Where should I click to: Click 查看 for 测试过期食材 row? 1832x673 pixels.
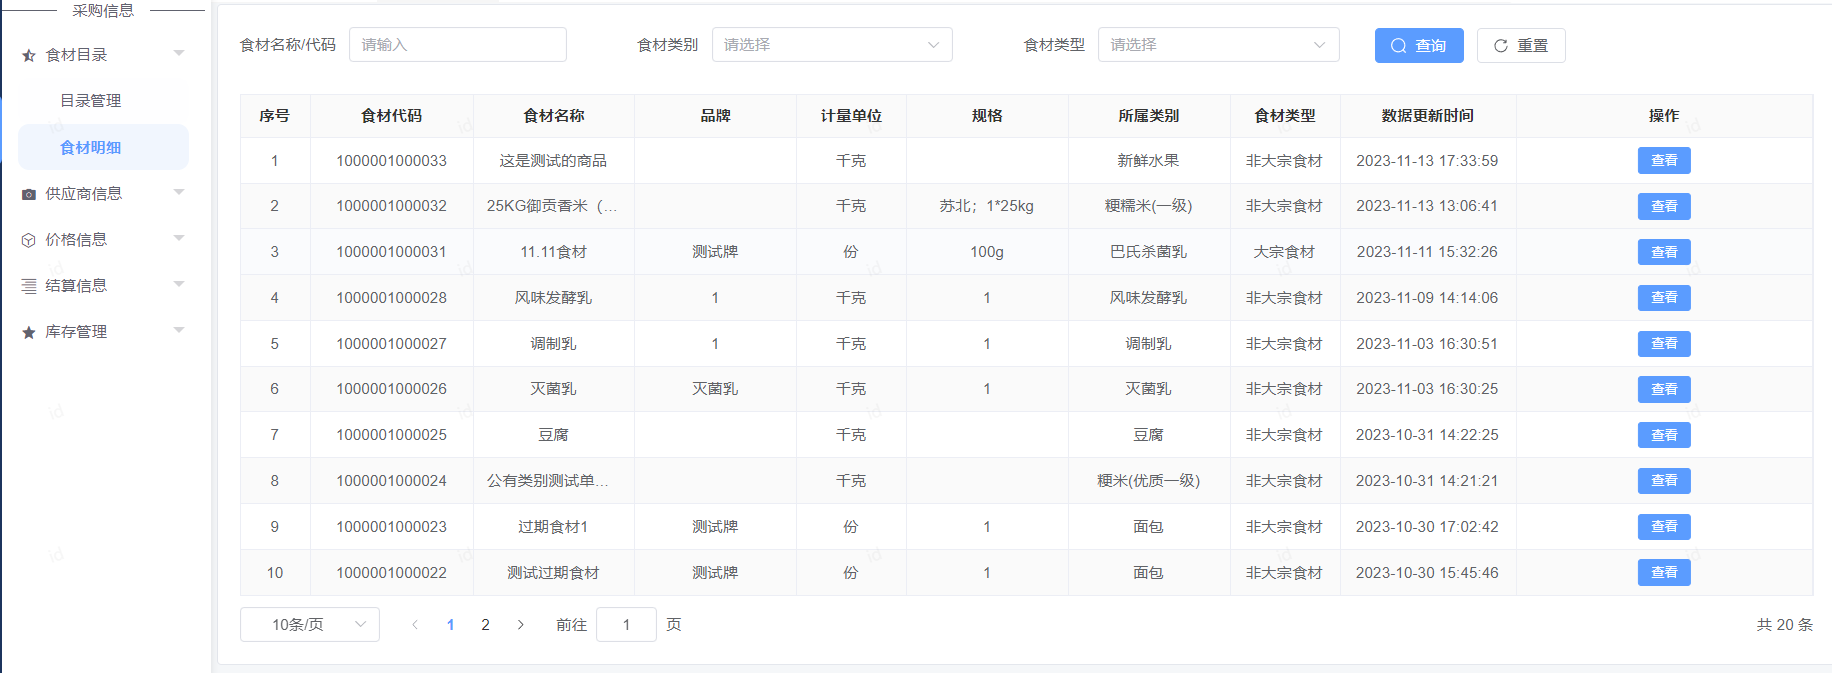pos(1664,573)
